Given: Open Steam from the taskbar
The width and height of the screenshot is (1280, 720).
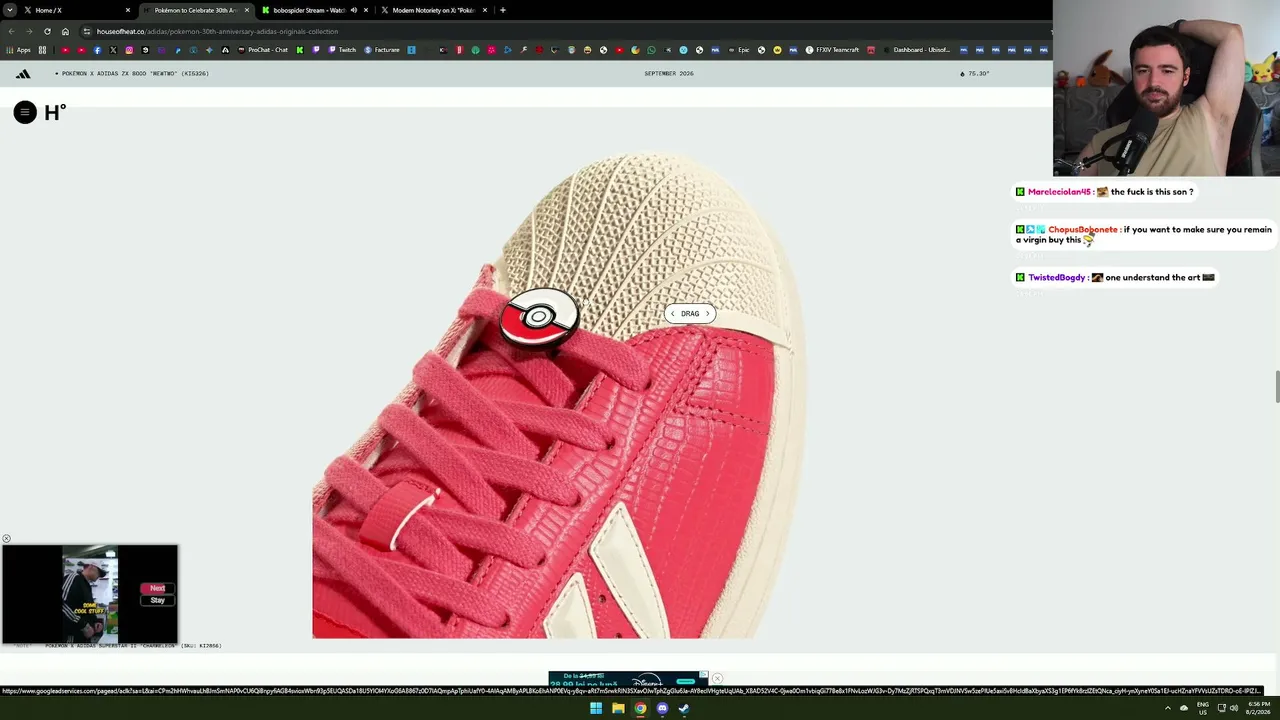Looking at the screenshot, I should click(x=684, y=709).
